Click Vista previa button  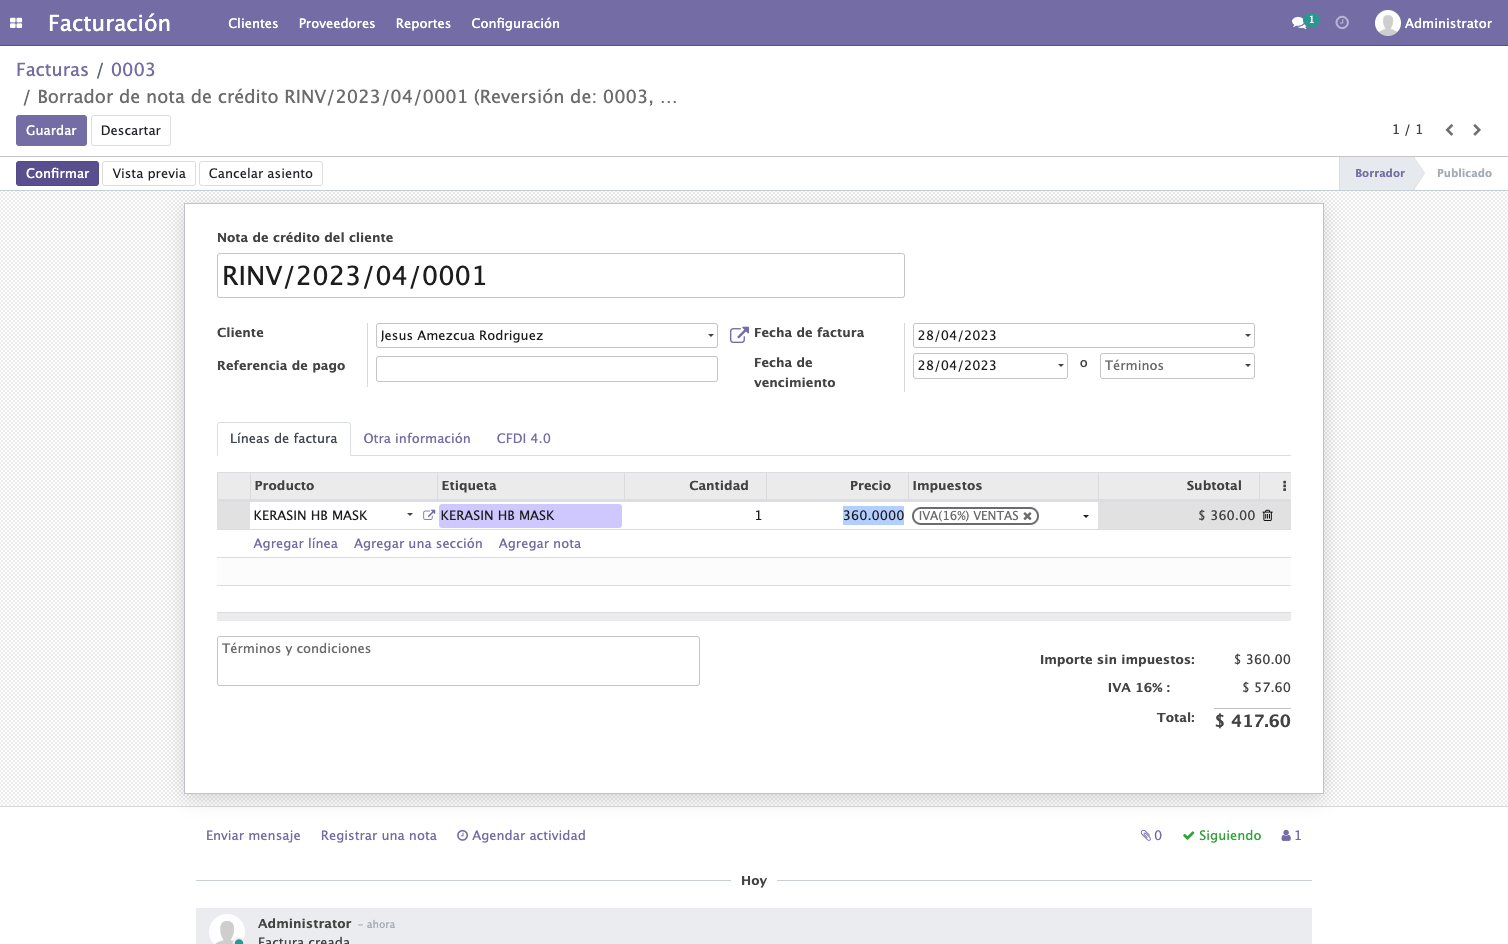149,173
